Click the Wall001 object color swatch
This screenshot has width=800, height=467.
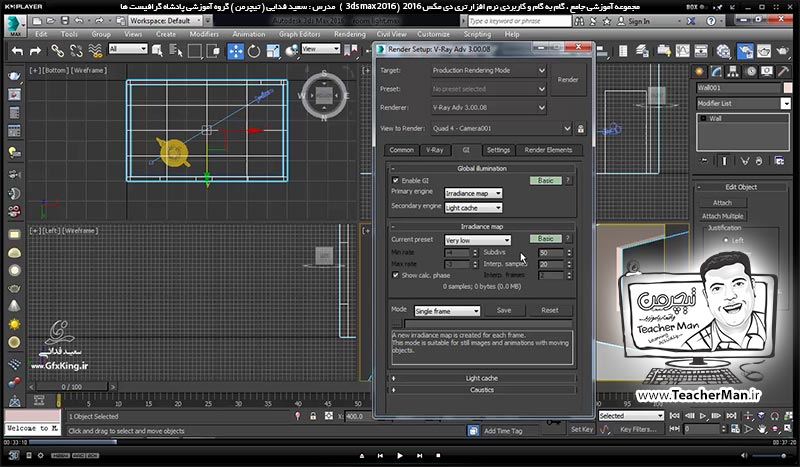tap(788, 88)
